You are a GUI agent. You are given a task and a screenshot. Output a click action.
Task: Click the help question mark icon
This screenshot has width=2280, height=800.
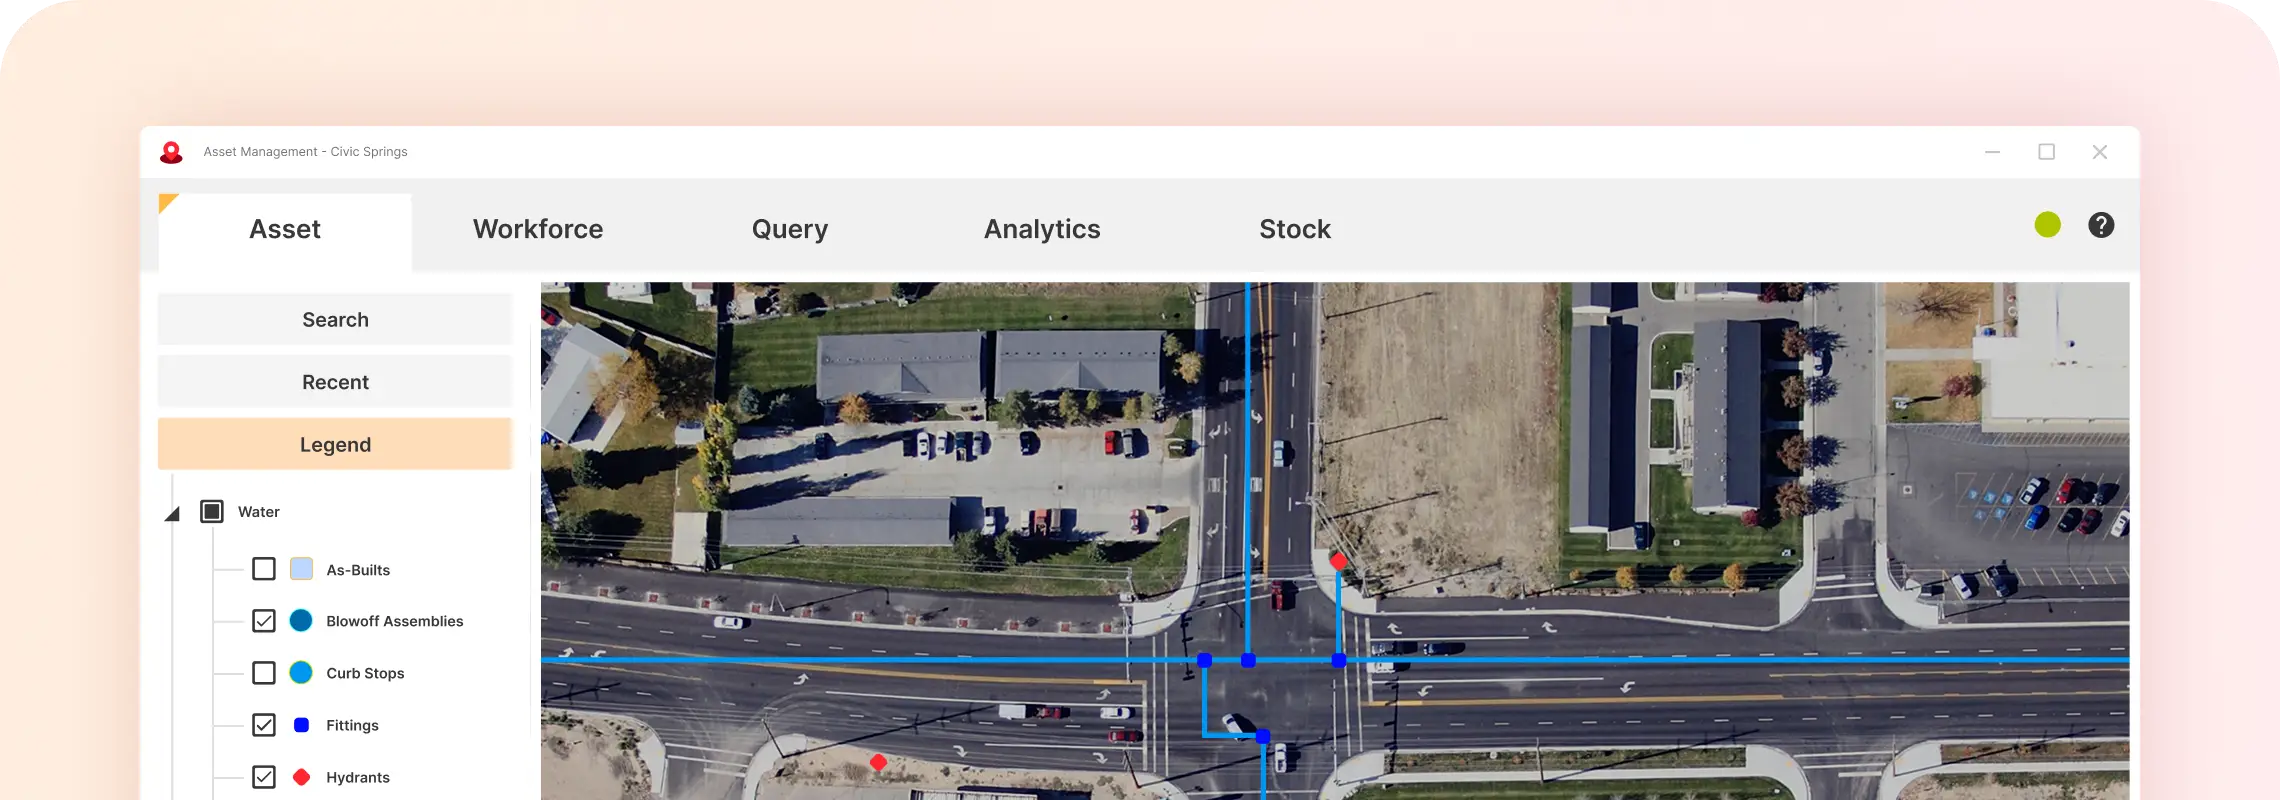2101,225
